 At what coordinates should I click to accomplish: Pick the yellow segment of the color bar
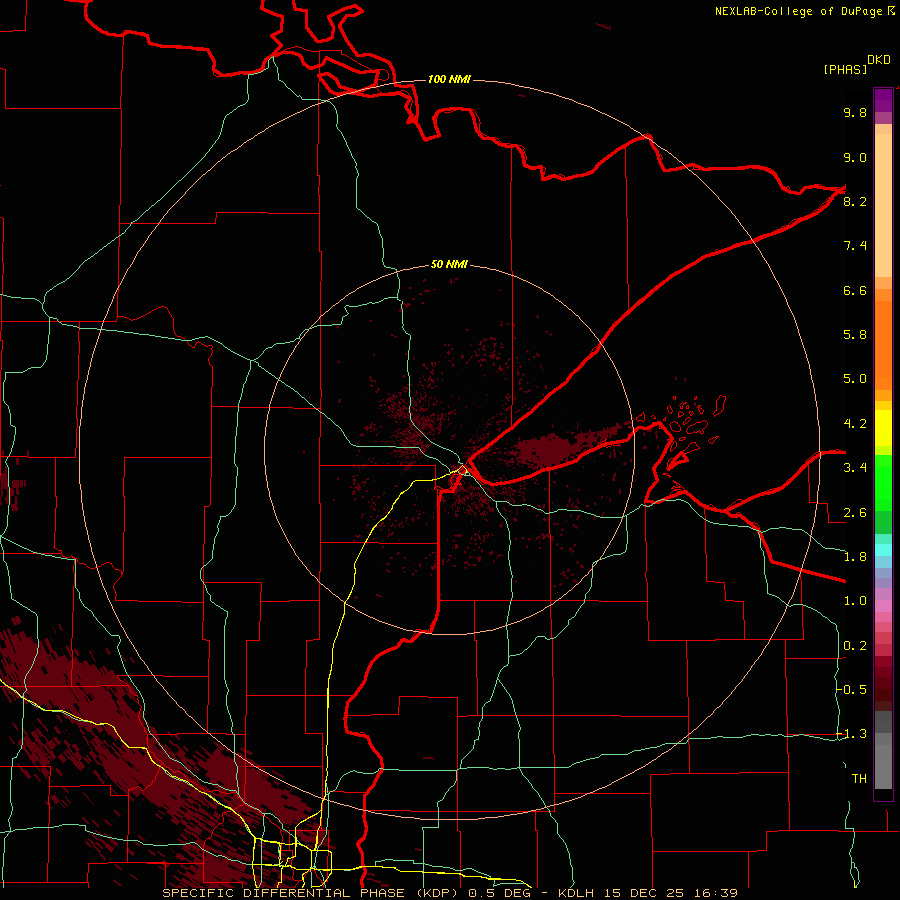883,428
